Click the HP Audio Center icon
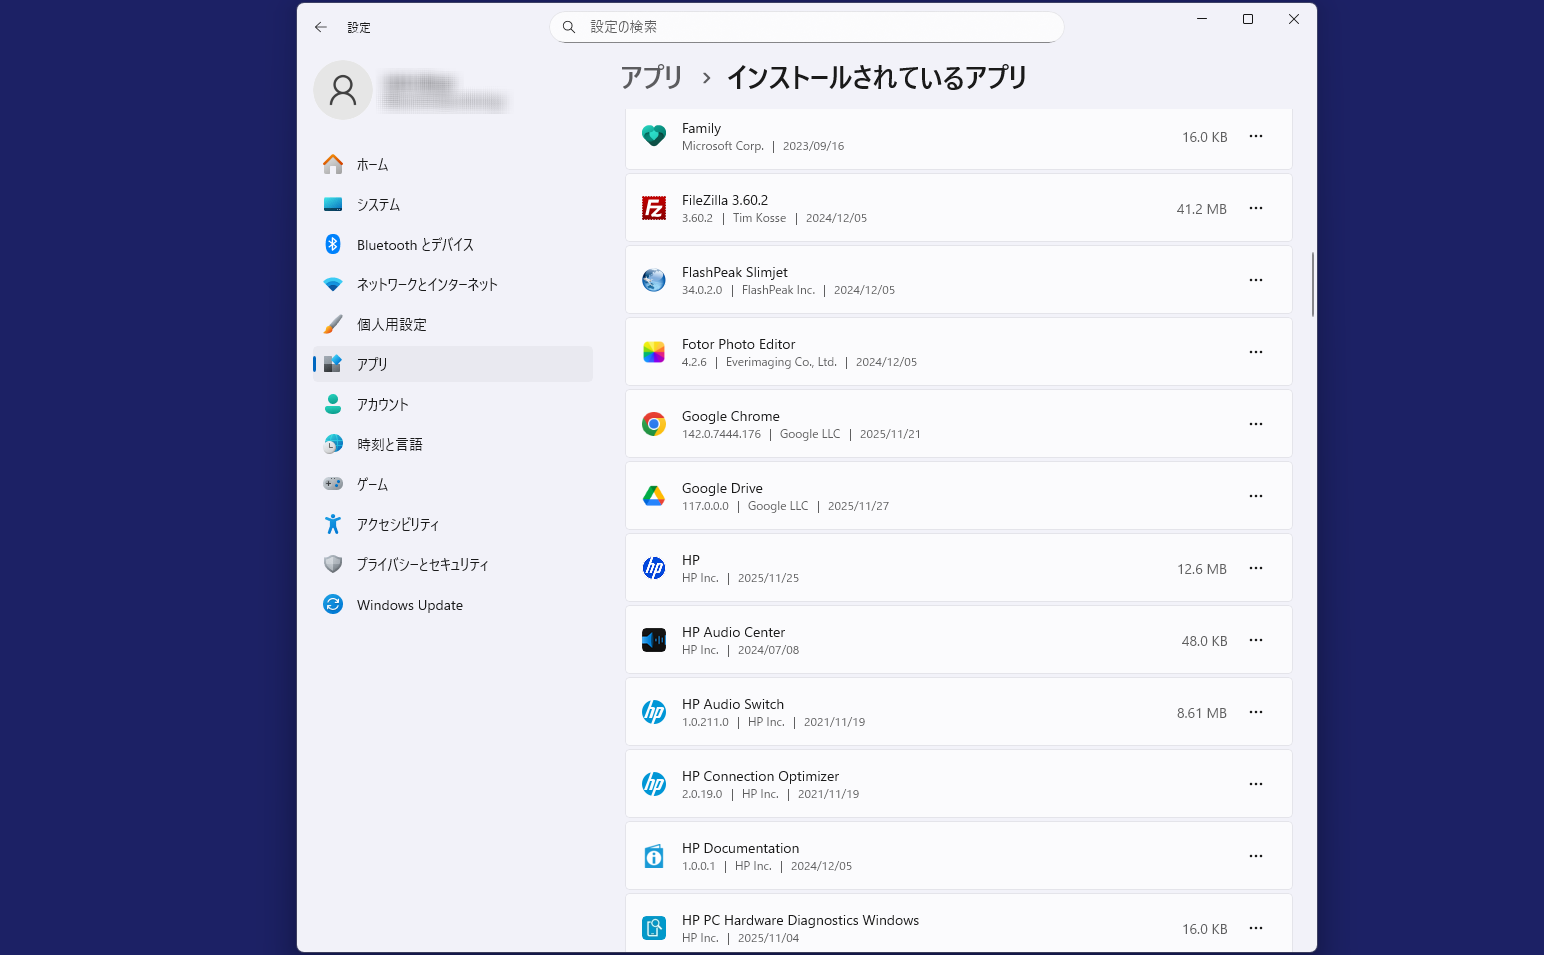The width and height of the screenshot is (1544, 955). click(654, 640)
